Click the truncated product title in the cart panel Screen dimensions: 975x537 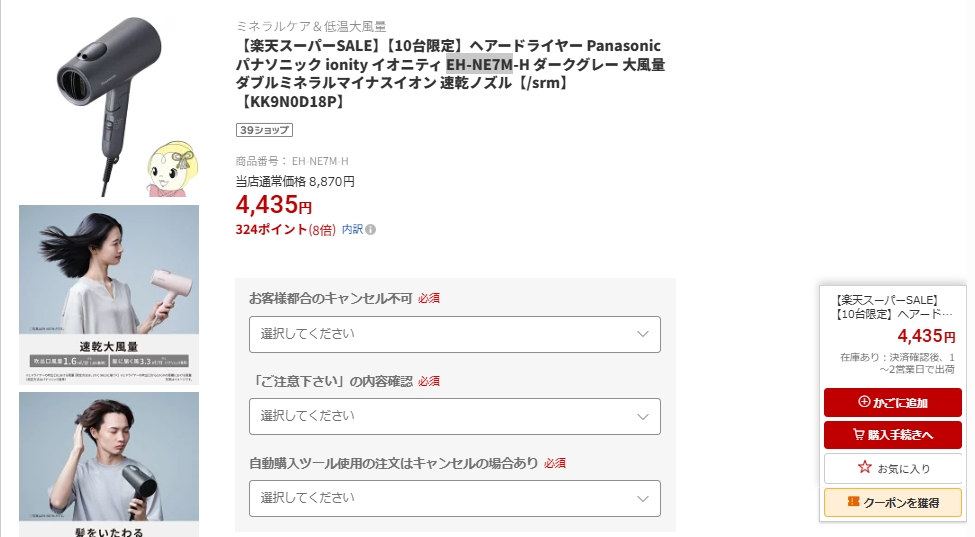893,307
